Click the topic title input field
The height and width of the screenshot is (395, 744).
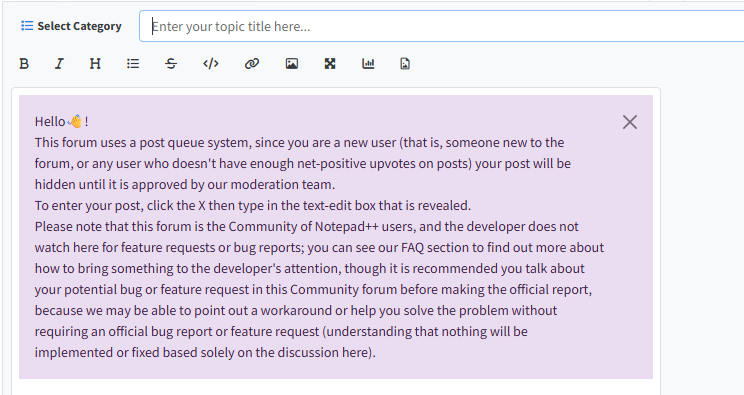[x=441, y=26]
